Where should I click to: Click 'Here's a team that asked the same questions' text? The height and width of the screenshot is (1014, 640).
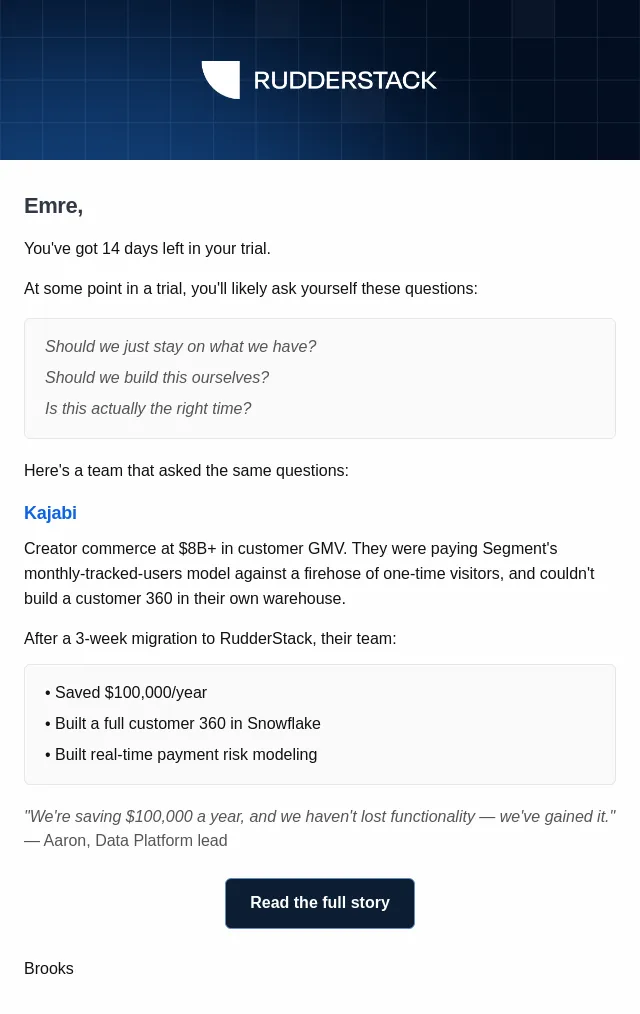point(186,471)
